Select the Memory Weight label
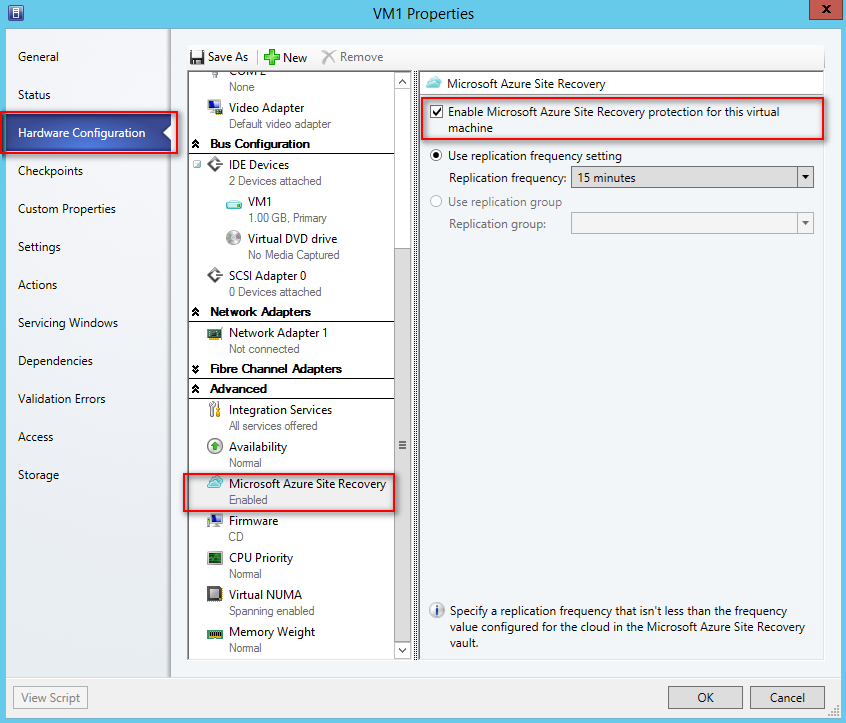This screenshot has width=846, height=723. point(272,632)
